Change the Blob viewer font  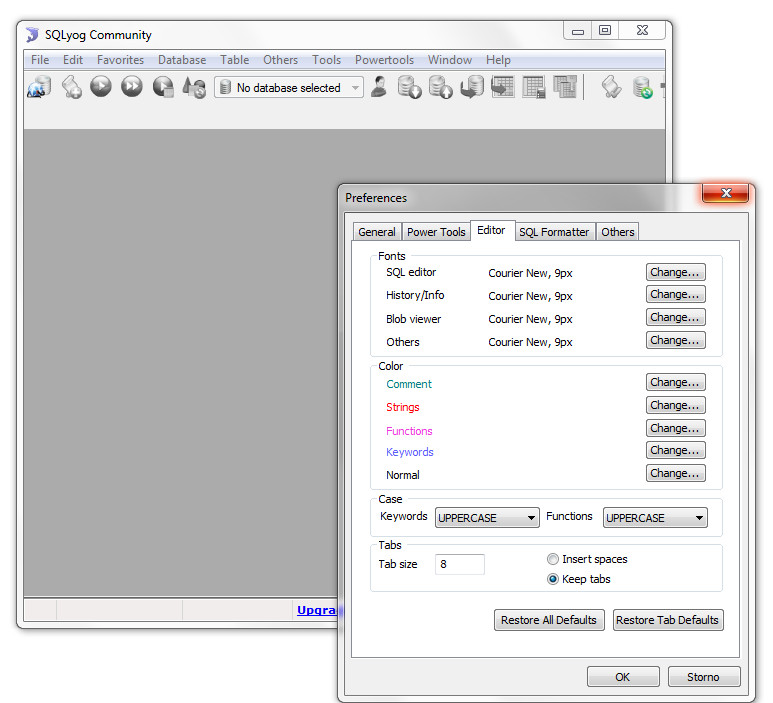click(x=675, y=317)
